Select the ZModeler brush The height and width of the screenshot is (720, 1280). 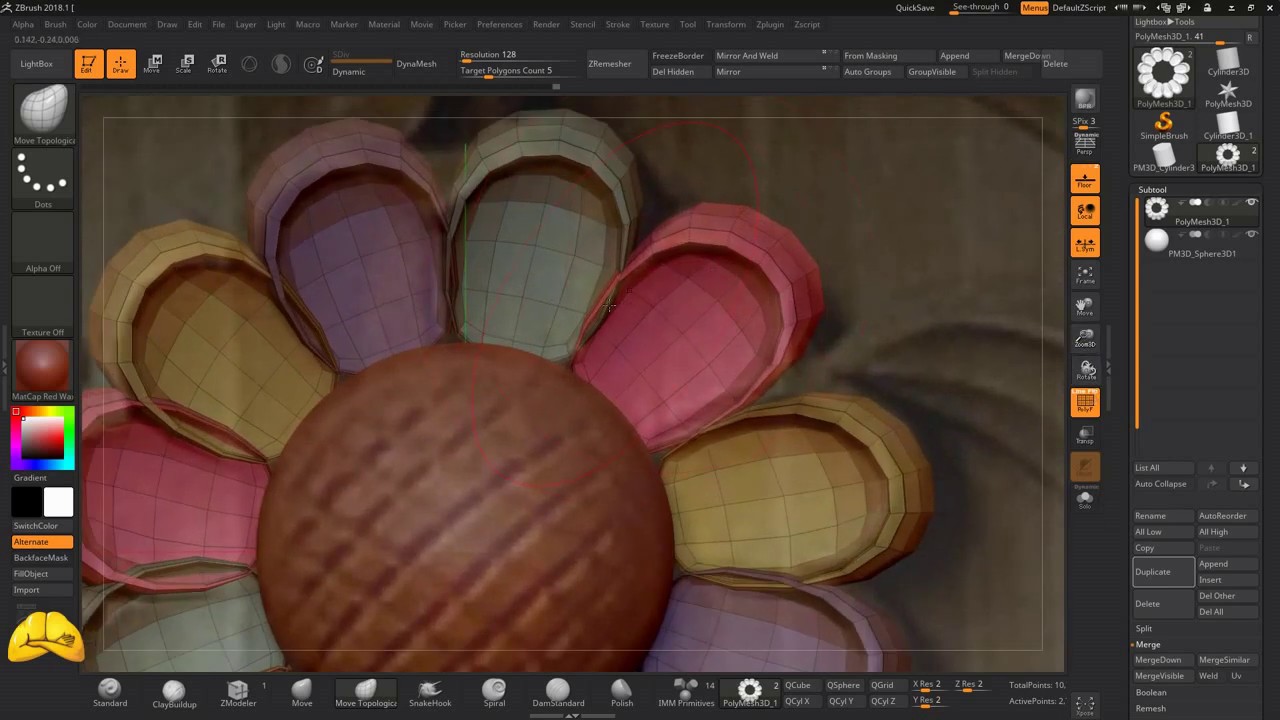pos(238,693)
